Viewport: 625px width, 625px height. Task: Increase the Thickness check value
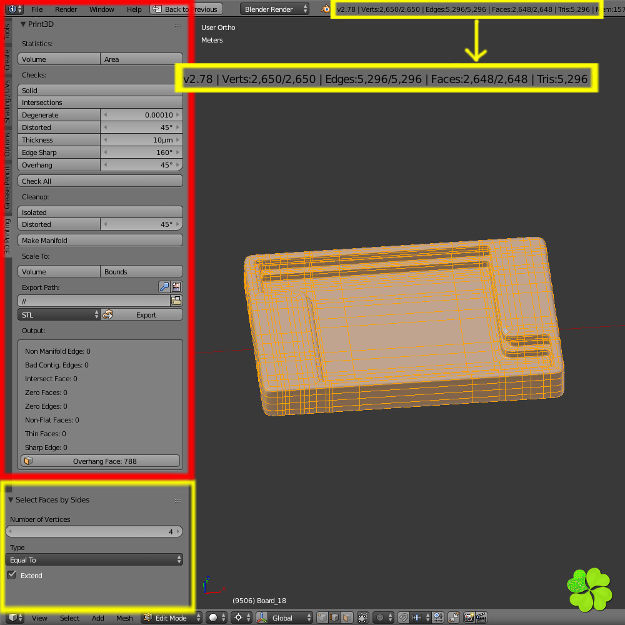coord(178,140)
